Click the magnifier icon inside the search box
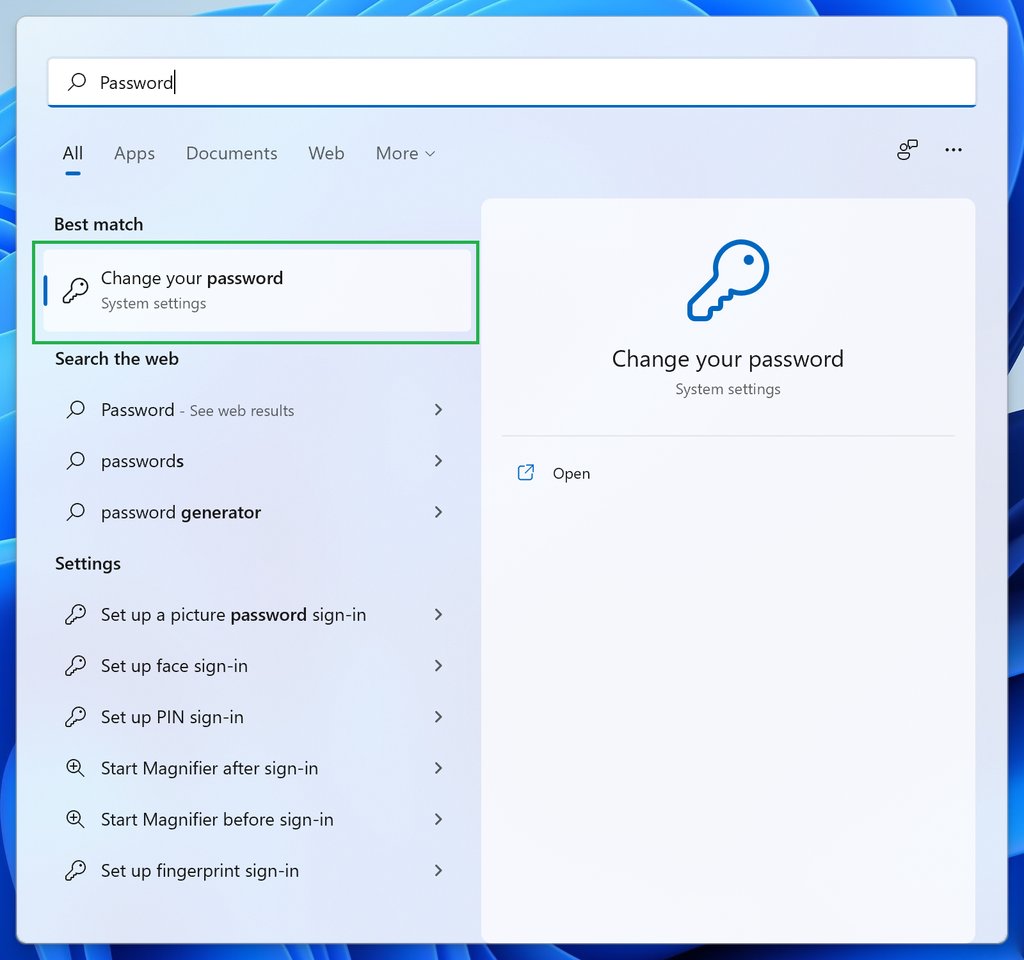 click(76, 82)
